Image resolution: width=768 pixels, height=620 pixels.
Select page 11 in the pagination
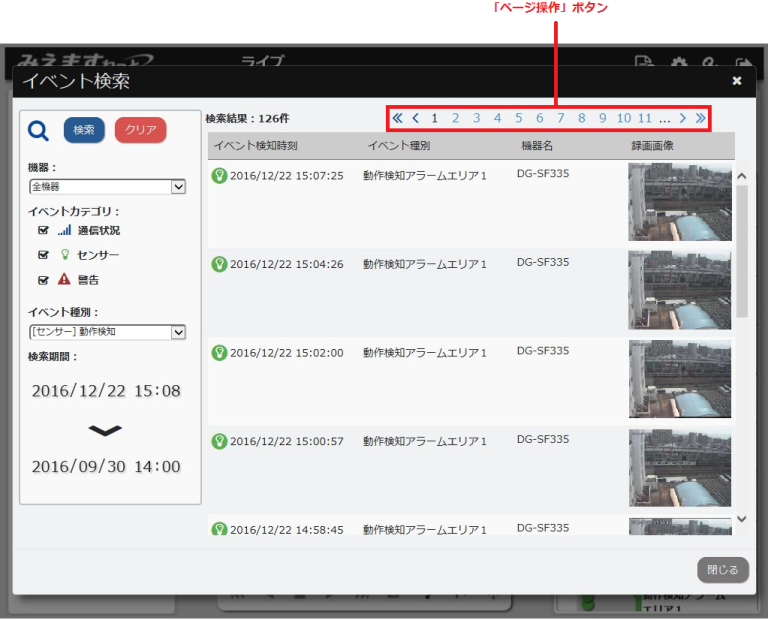pyautogui.click(x=645, y=118)
